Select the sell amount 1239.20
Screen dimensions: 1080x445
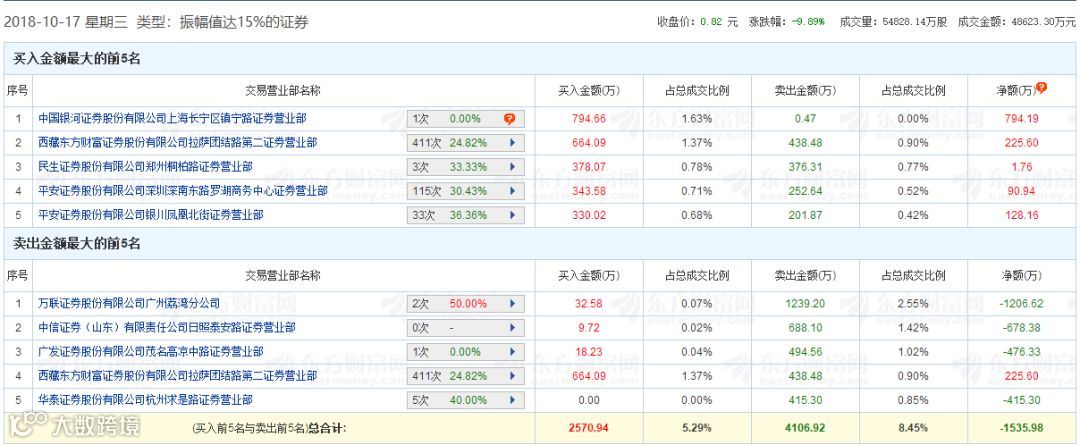[804, 303]
